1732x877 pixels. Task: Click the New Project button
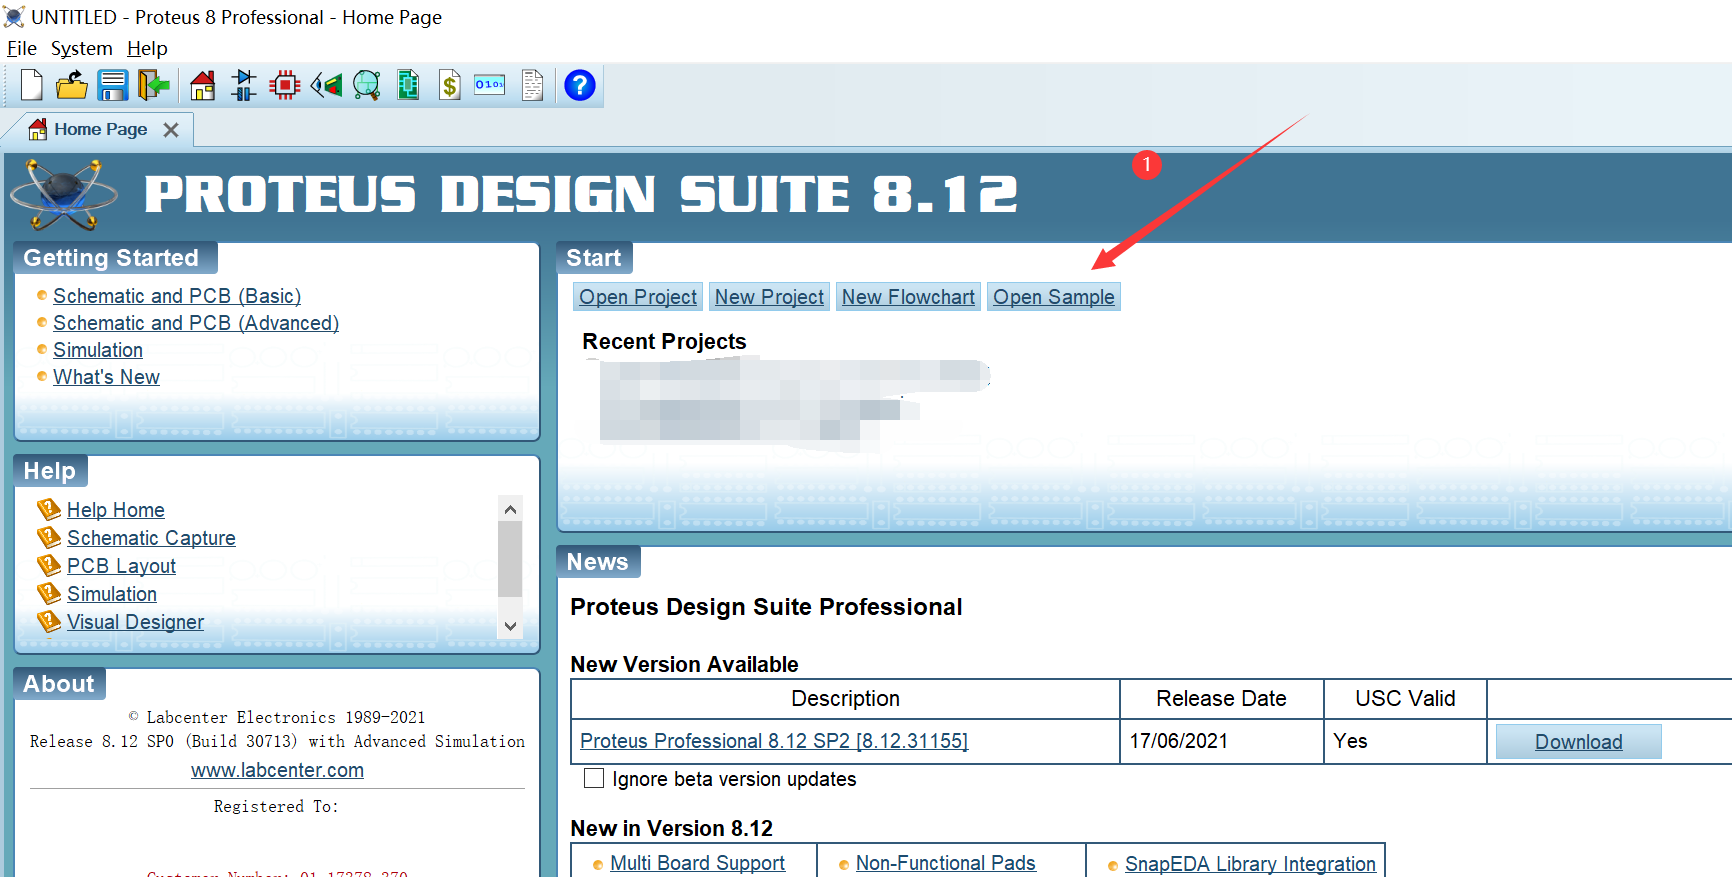tap(769, 297)
